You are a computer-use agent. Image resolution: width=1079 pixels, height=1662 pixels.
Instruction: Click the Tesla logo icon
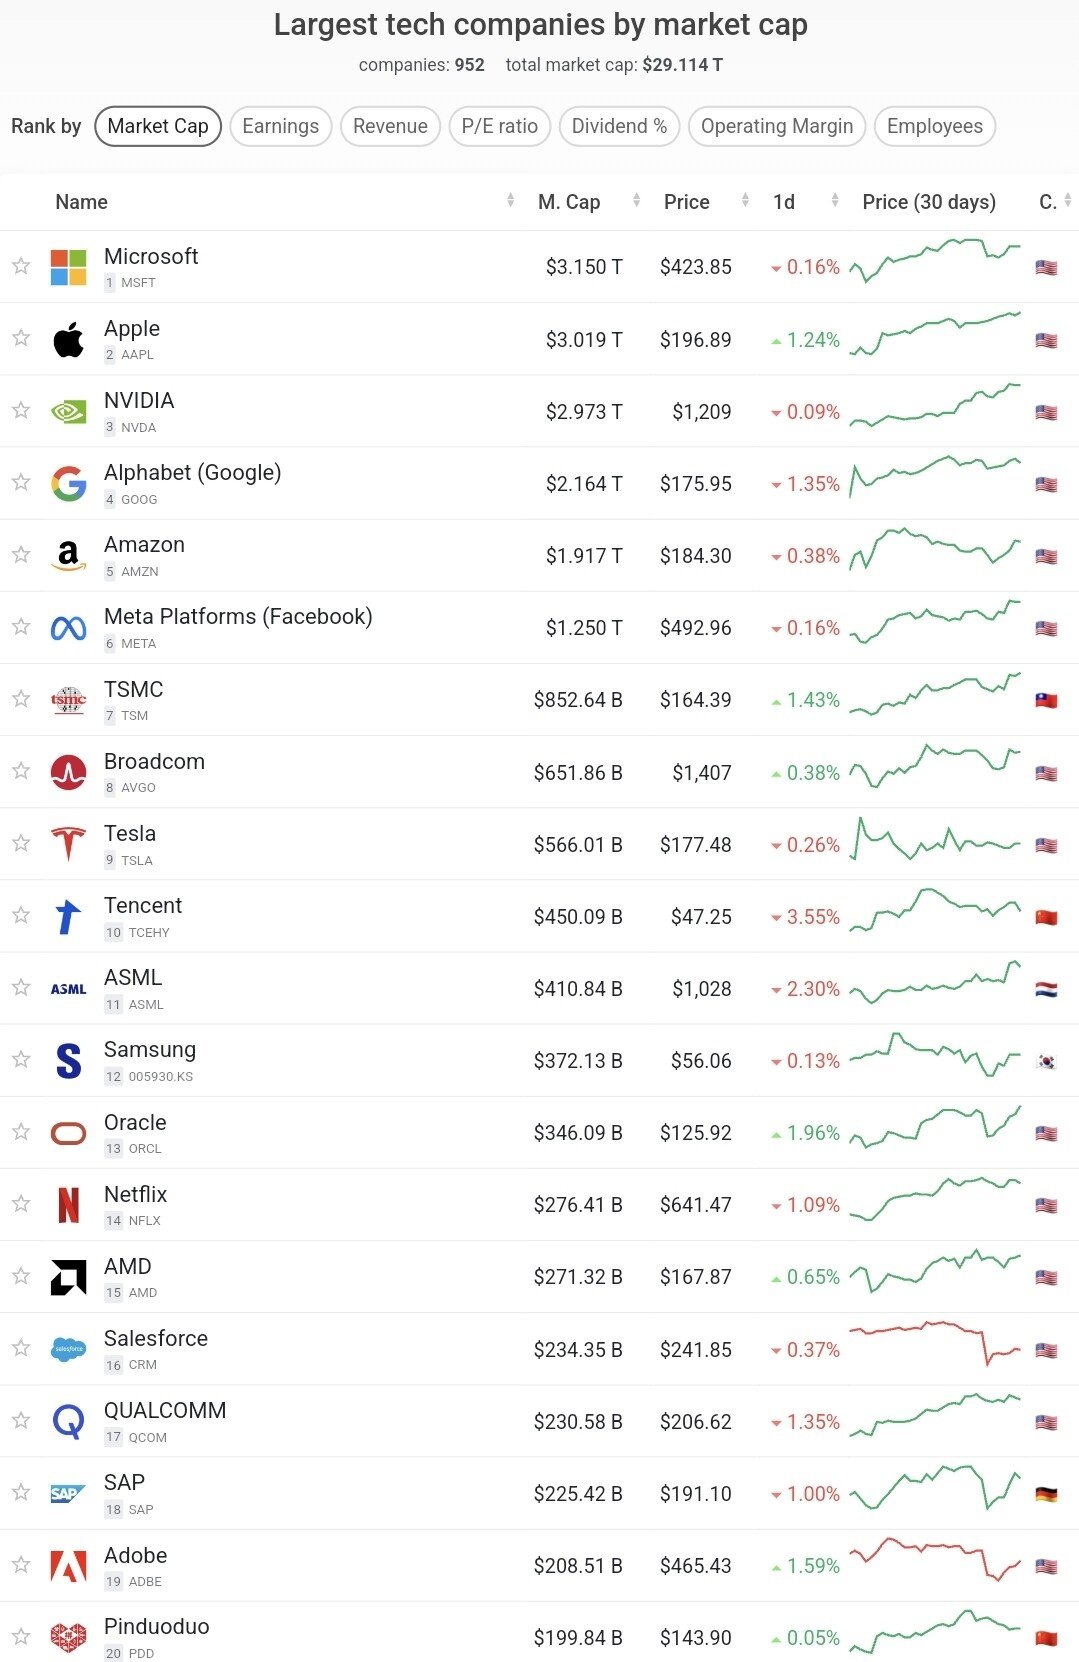tap(68, 844)
